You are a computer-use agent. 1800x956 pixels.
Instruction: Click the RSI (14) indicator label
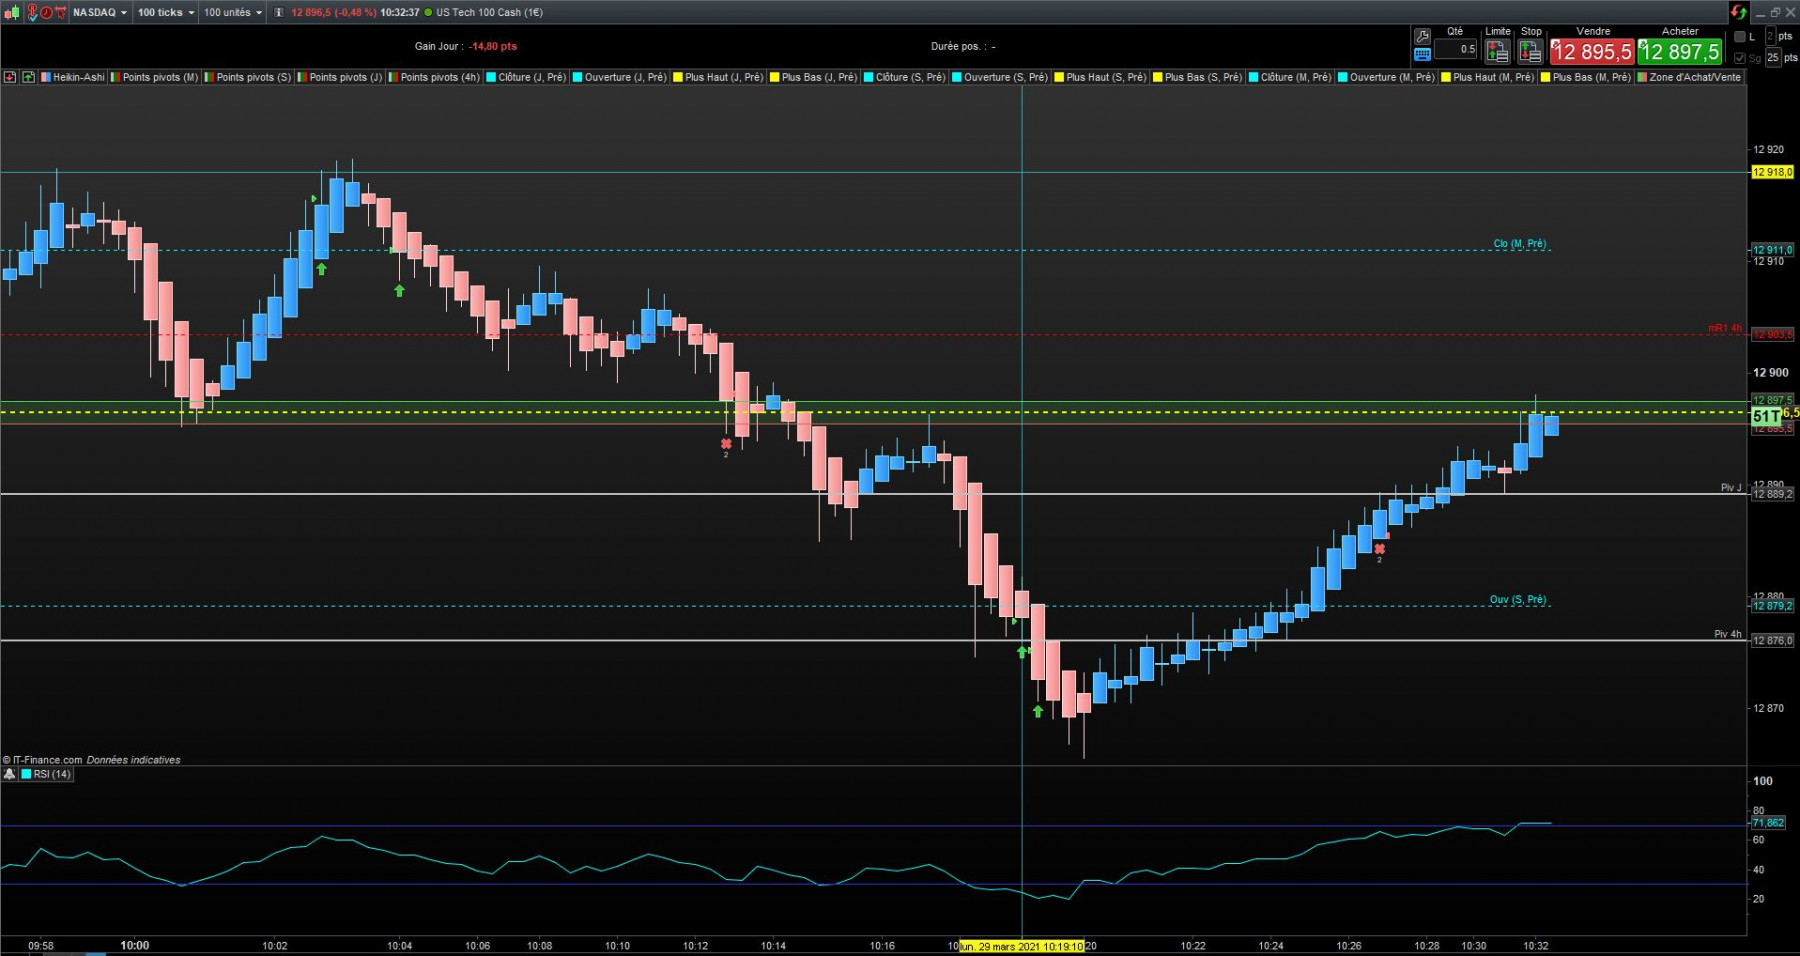(52, 774)
